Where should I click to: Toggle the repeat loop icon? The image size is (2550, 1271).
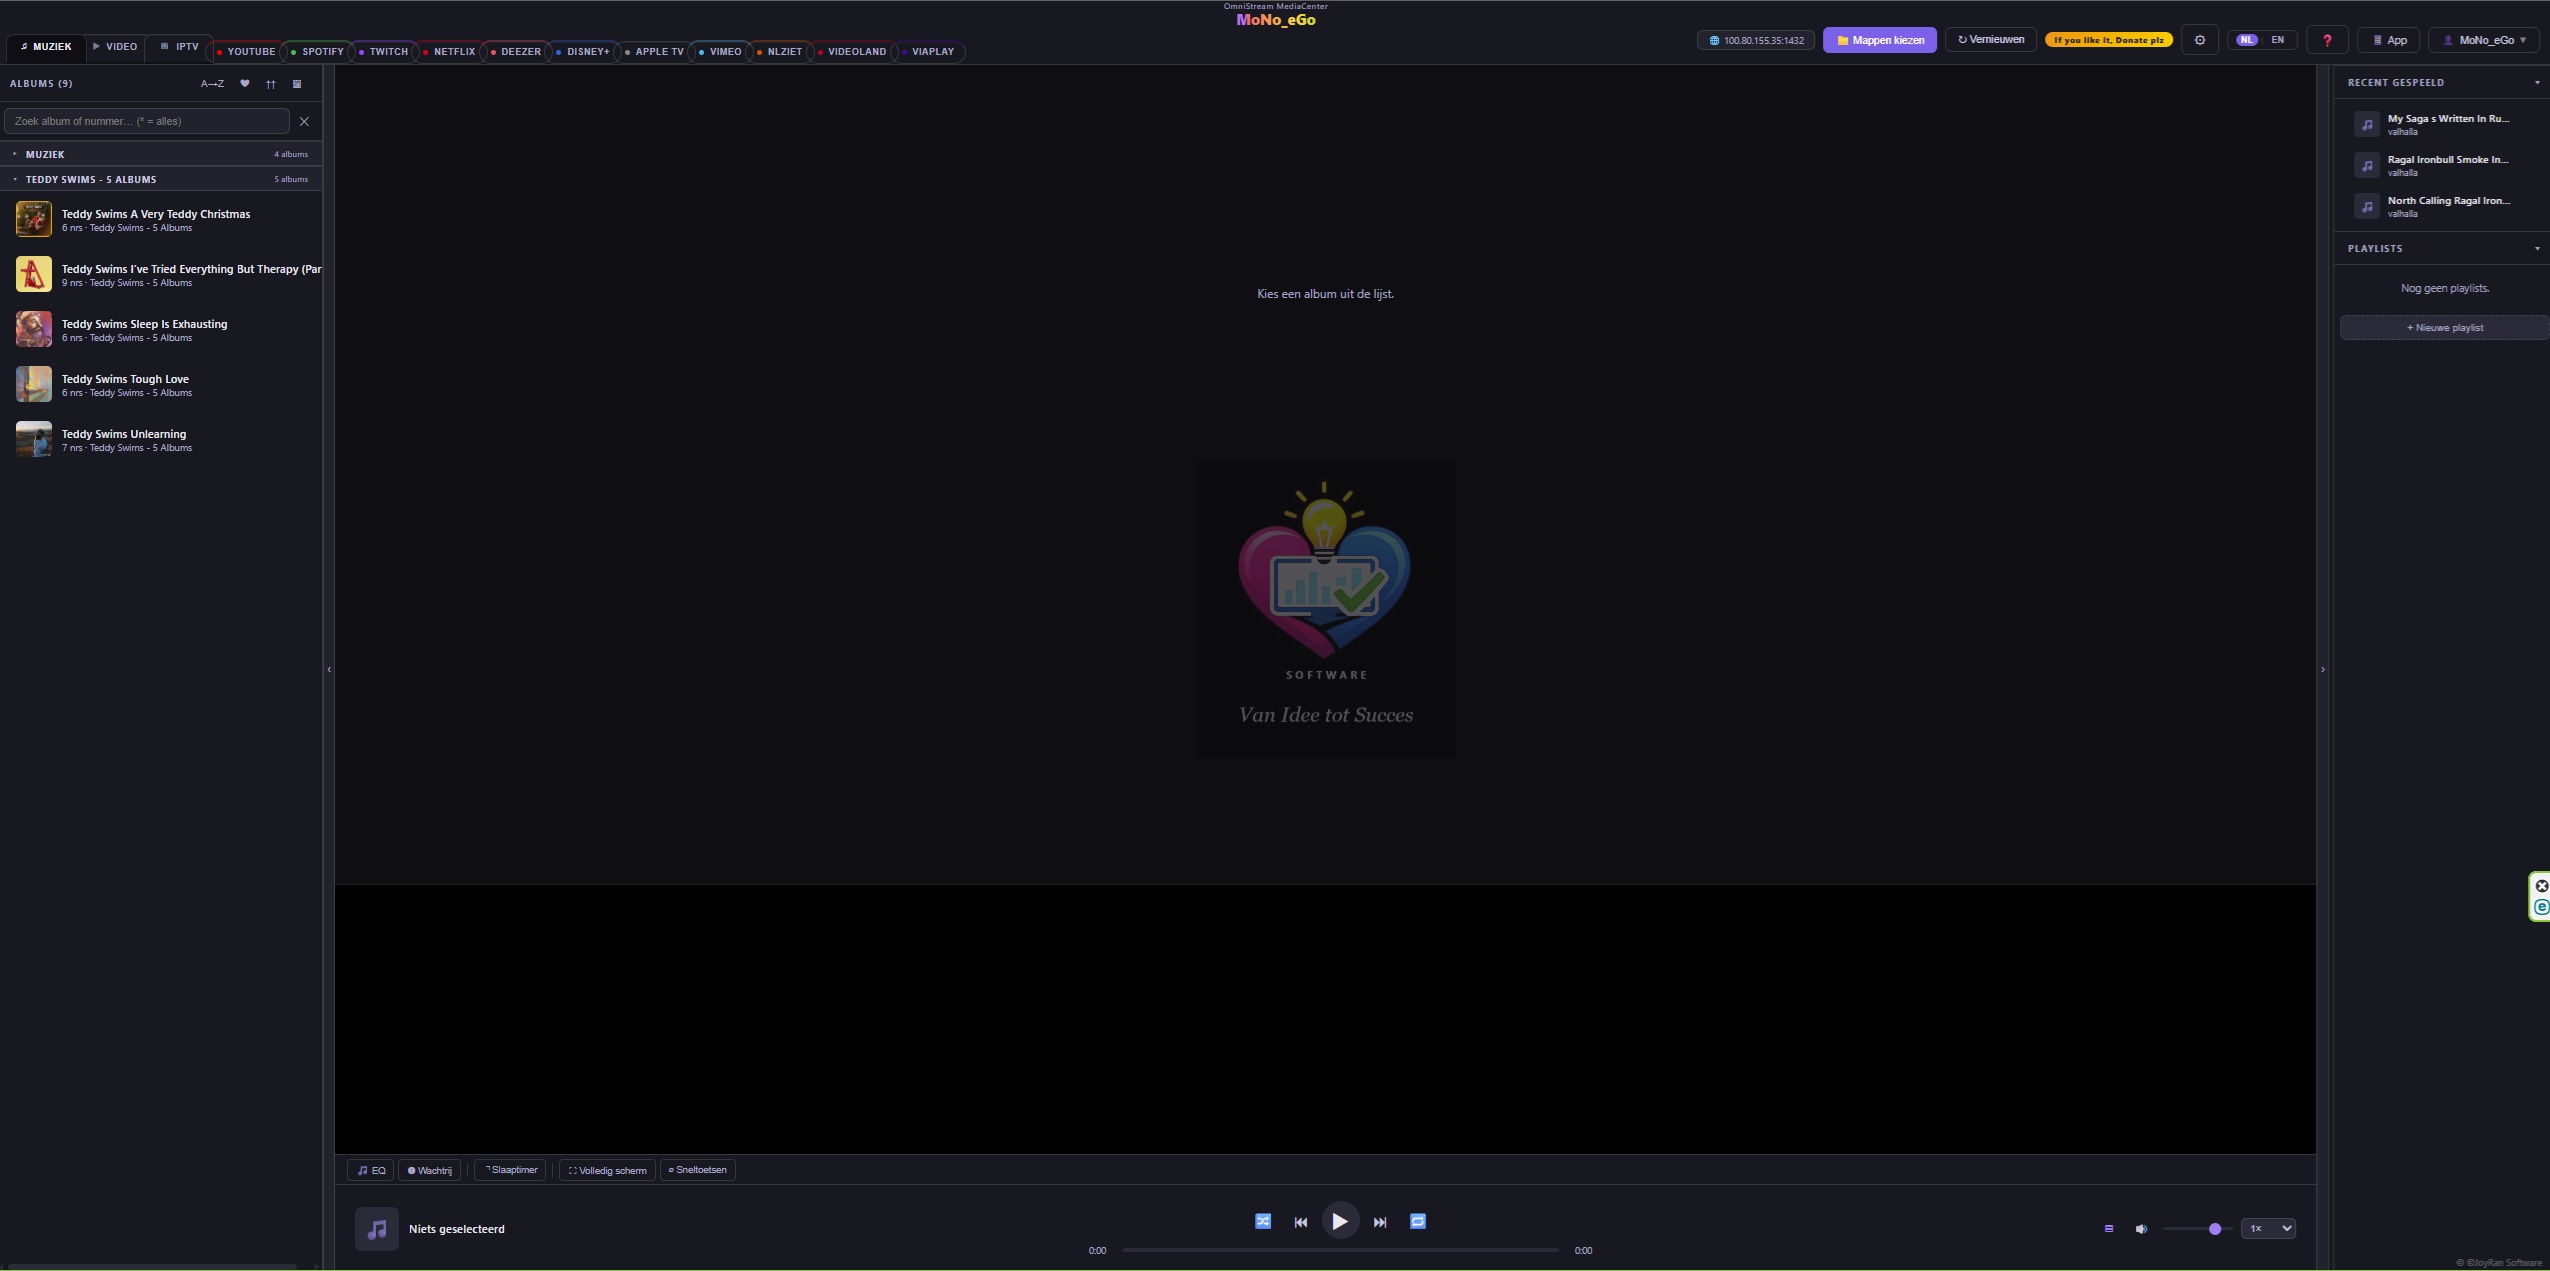[x=1418, y=1221]
